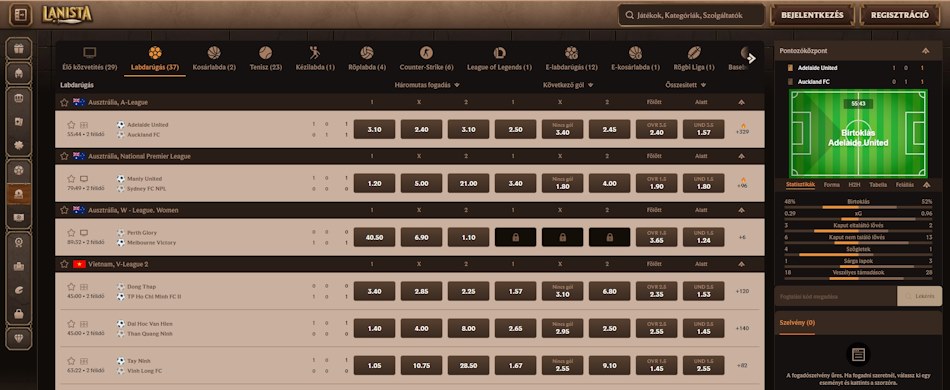
Task: Switch to the Tabella tab
Action: [x=878, y=185]
